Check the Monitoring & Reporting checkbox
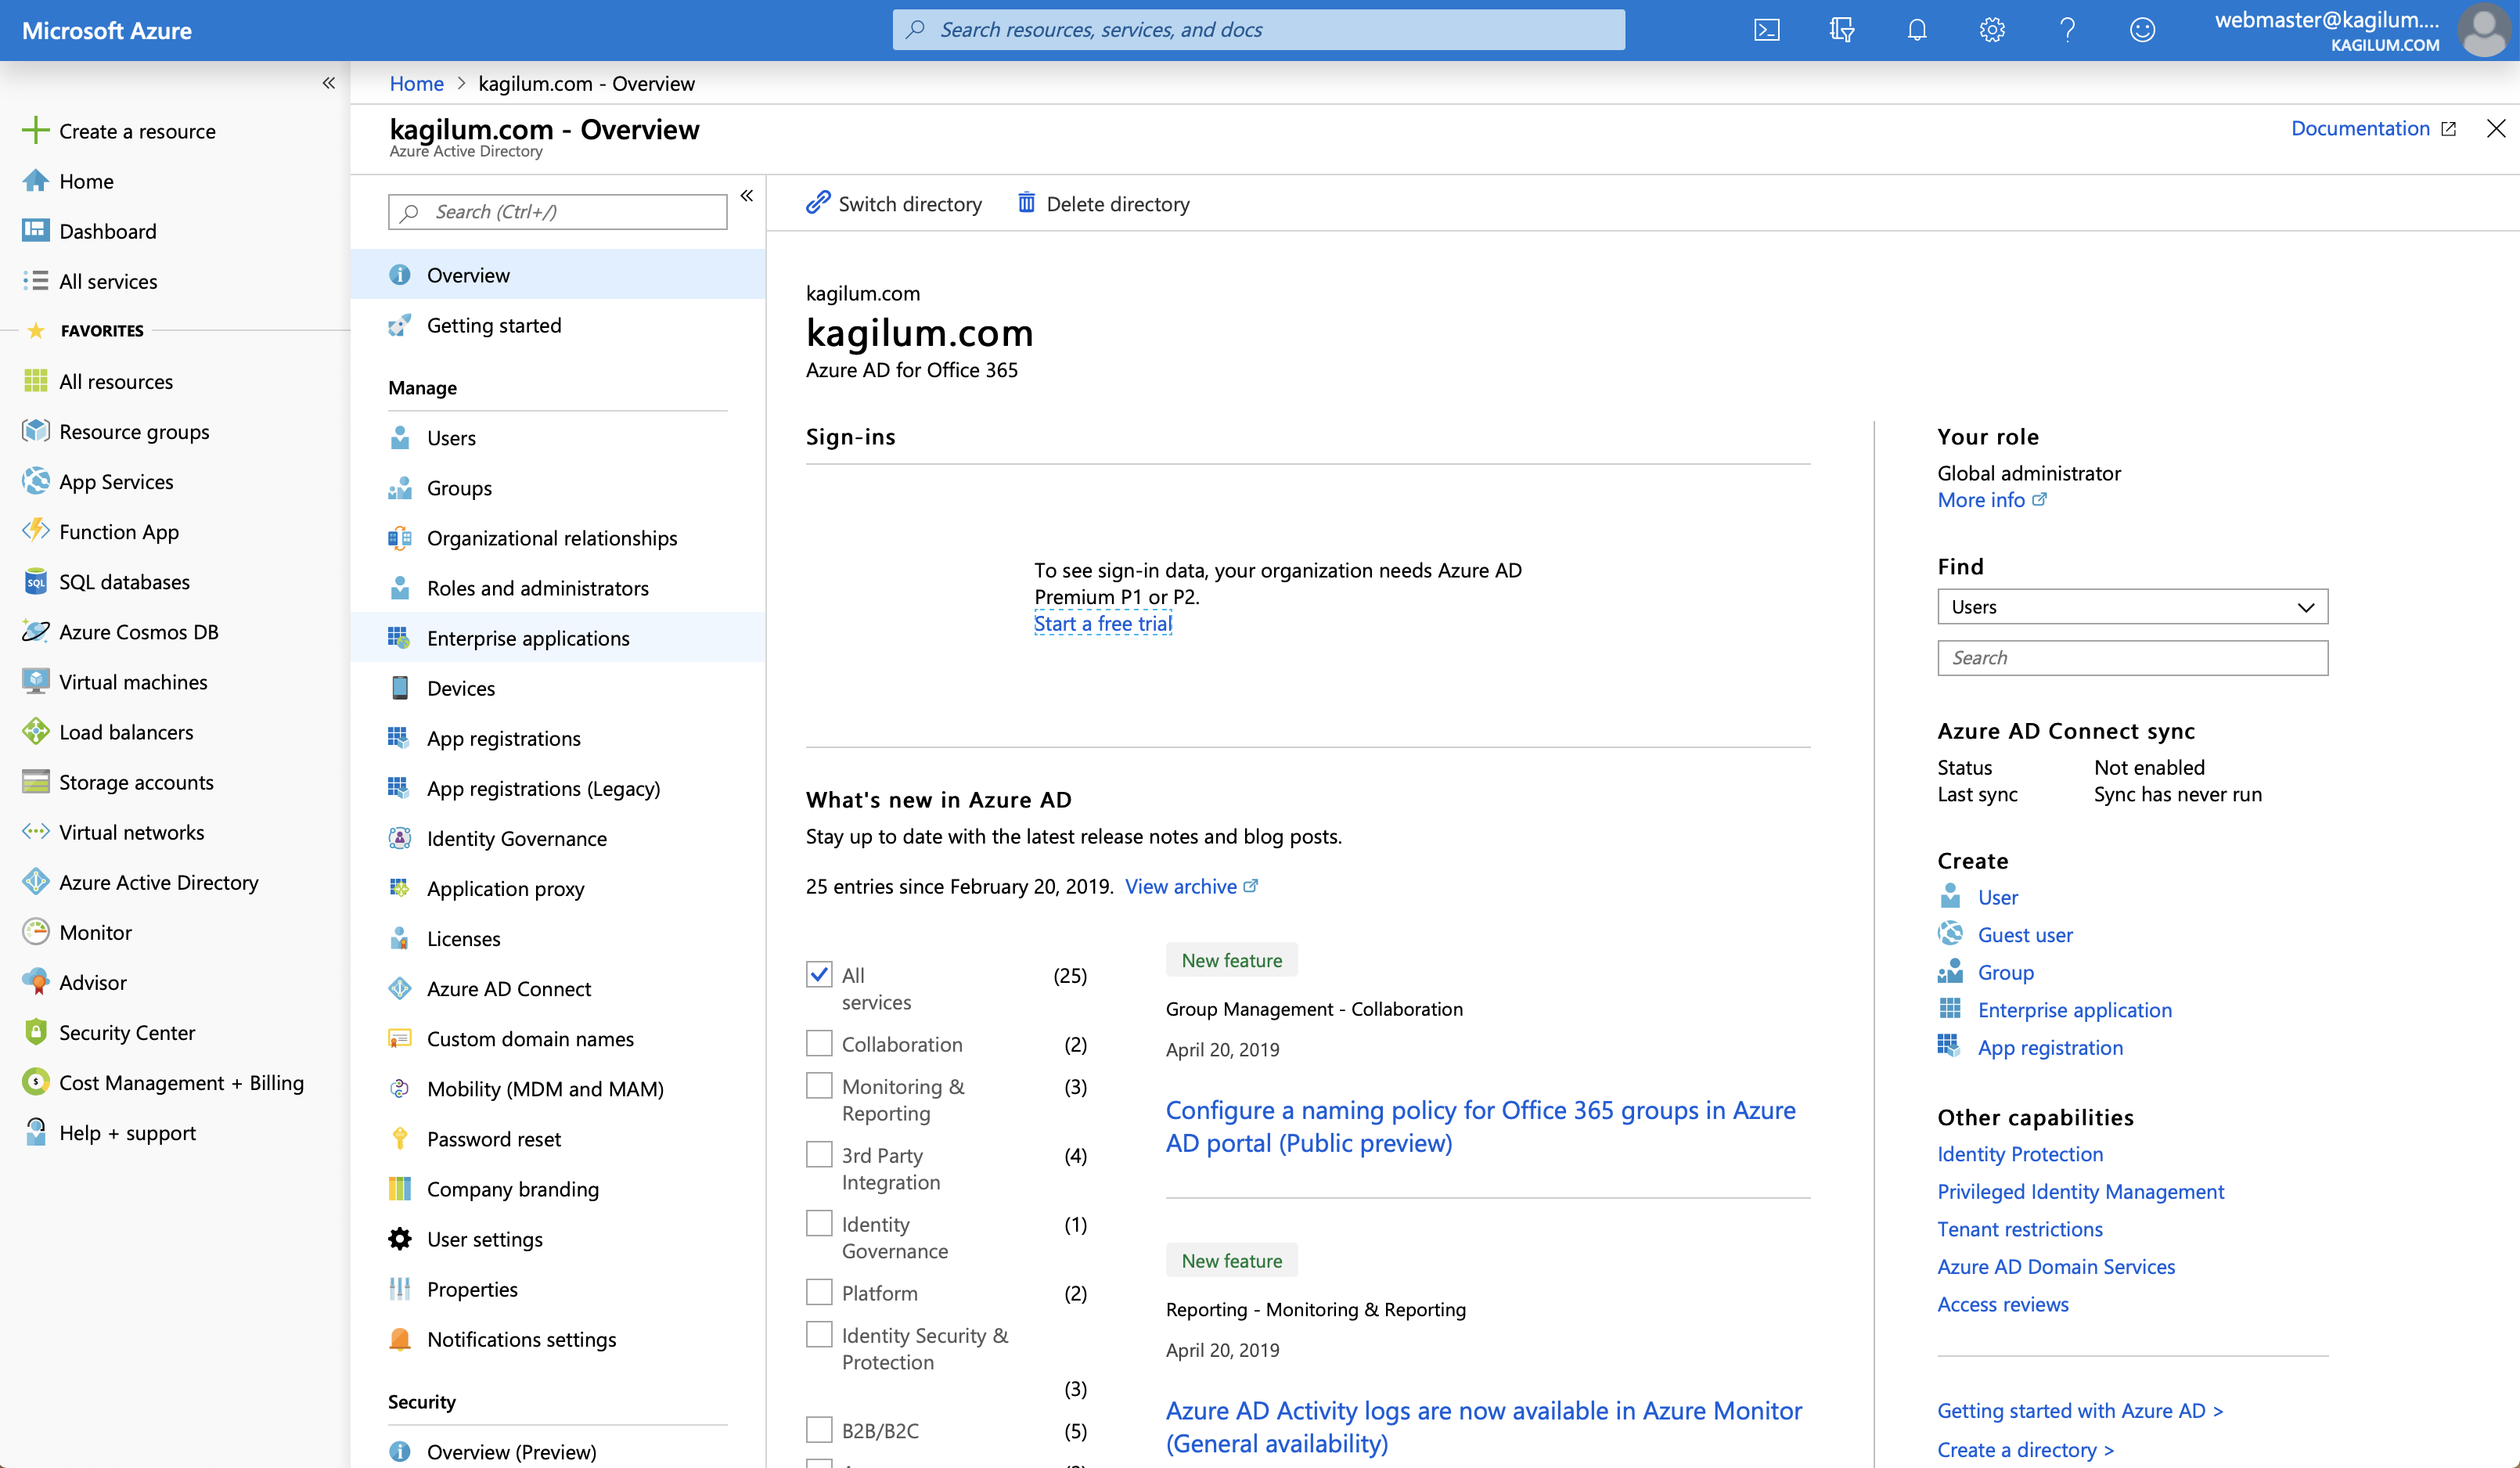Viewport: 2520px width, 1468px height. [x=819, y=1085]
